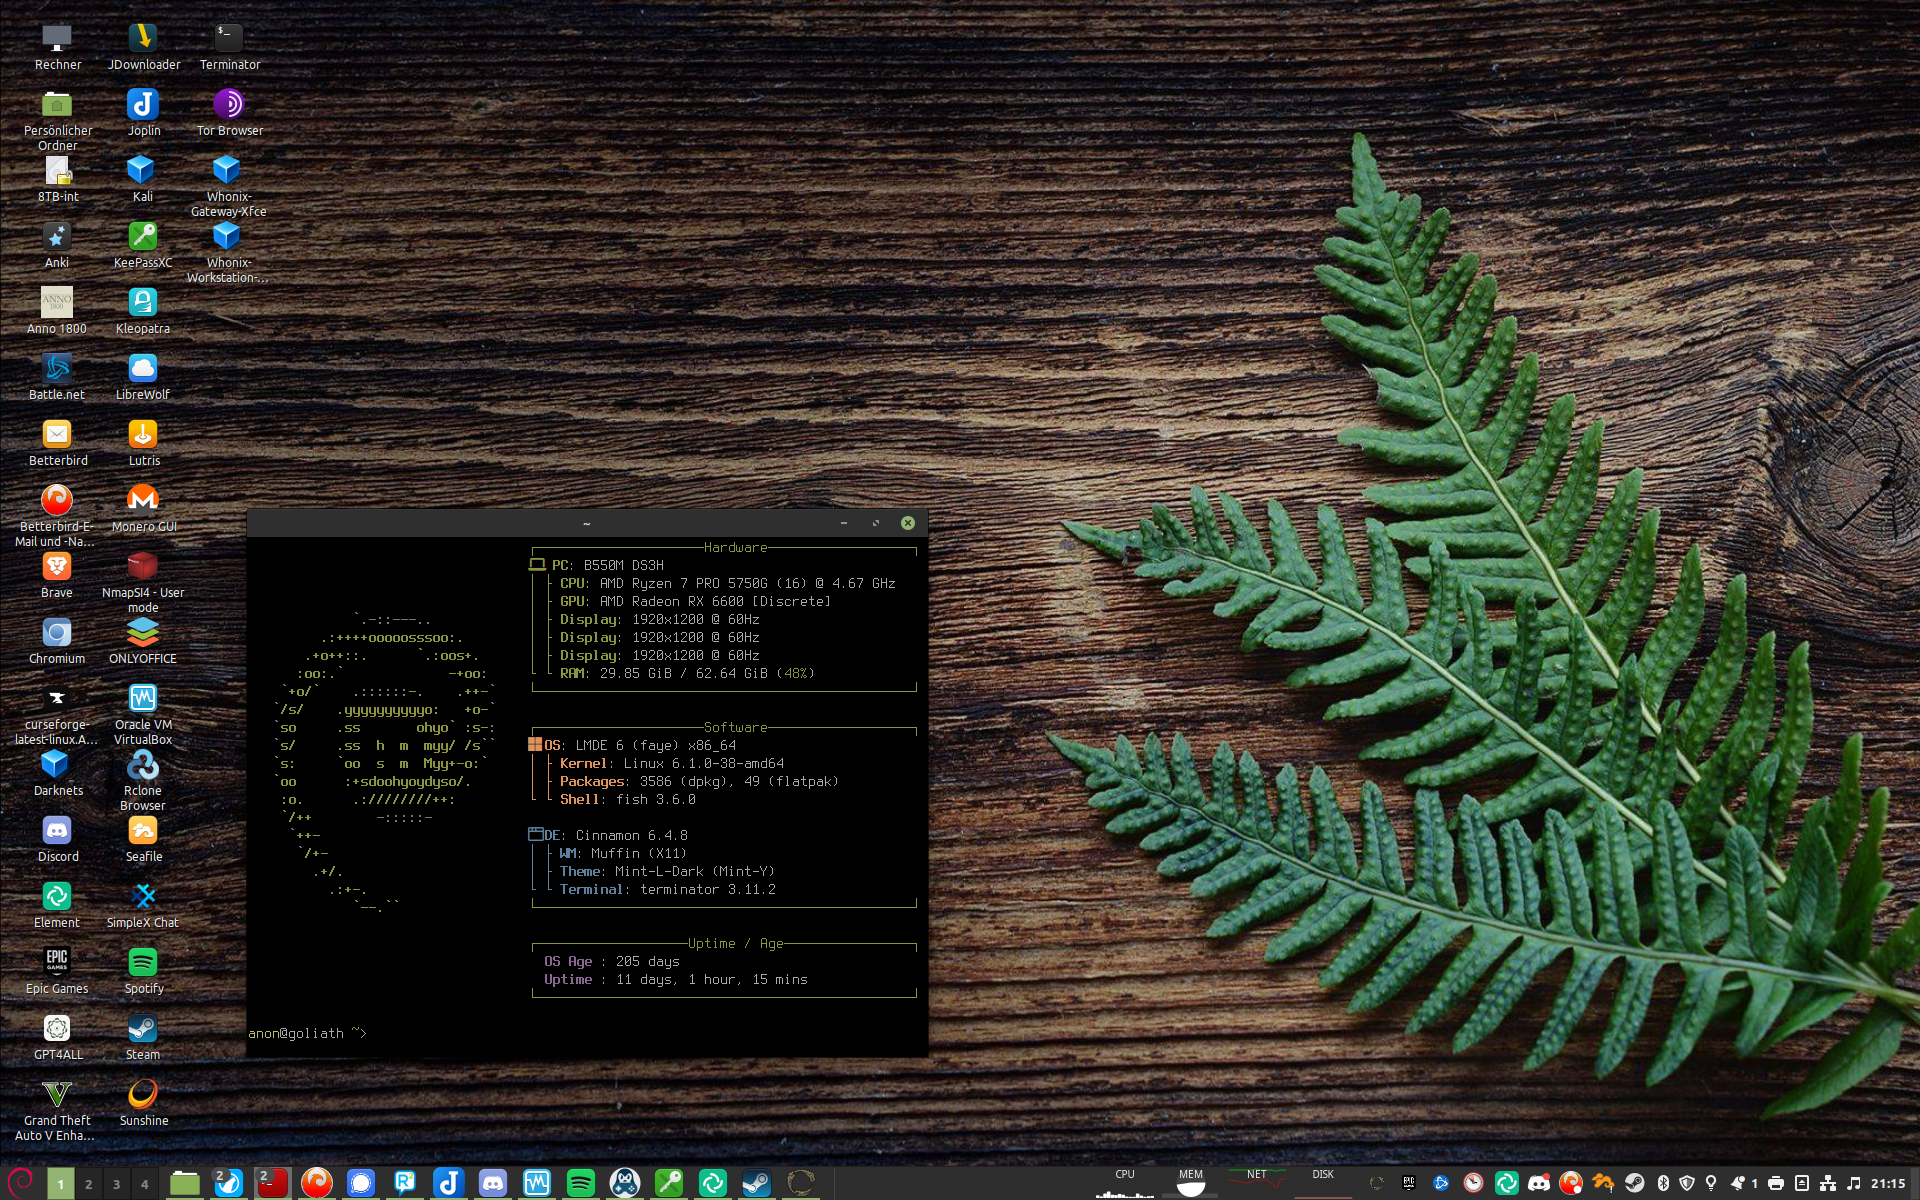Open the Debian swirl applications menu

point(21,1182)
